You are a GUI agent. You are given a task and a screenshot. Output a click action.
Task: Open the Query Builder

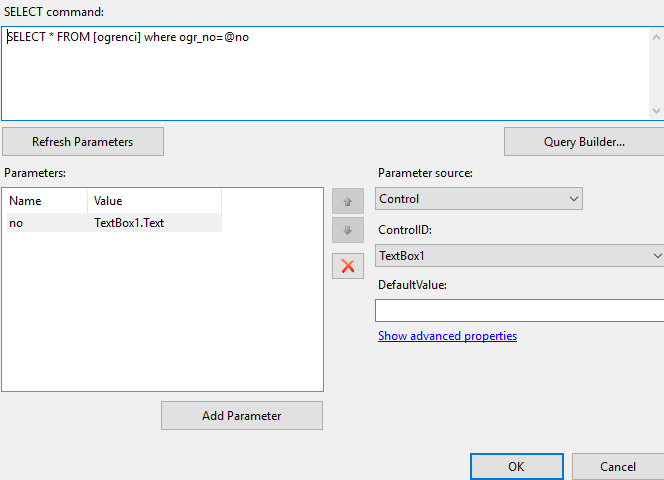[584, 142]
